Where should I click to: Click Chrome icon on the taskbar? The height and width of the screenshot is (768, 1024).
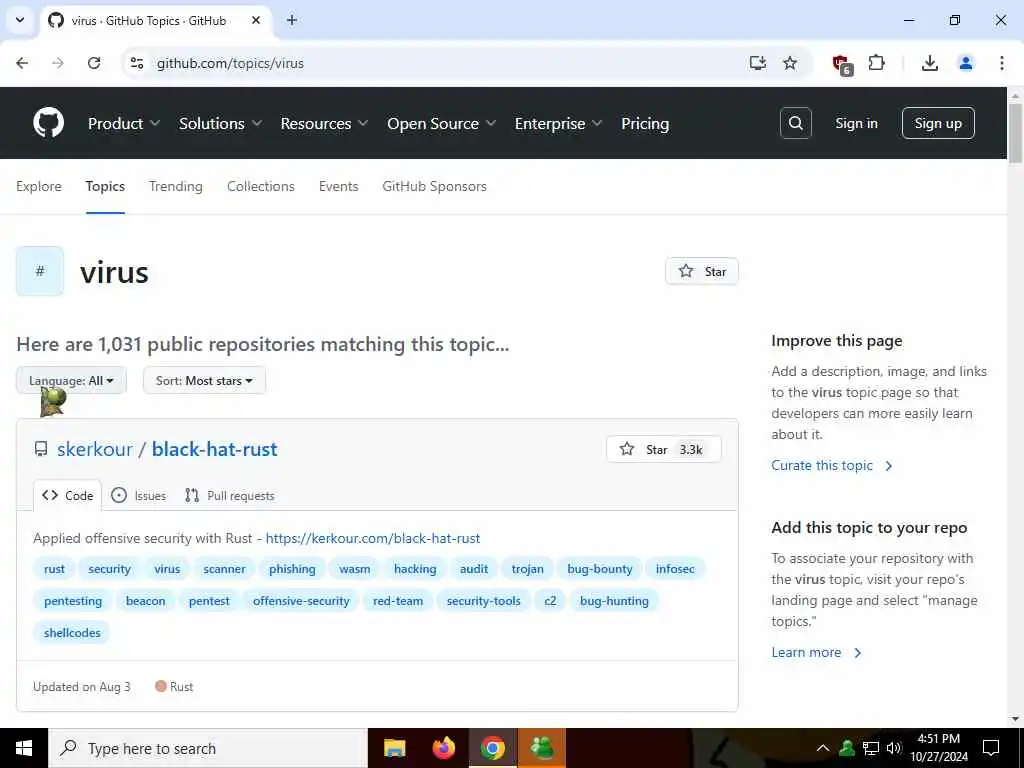coord(493,748)
